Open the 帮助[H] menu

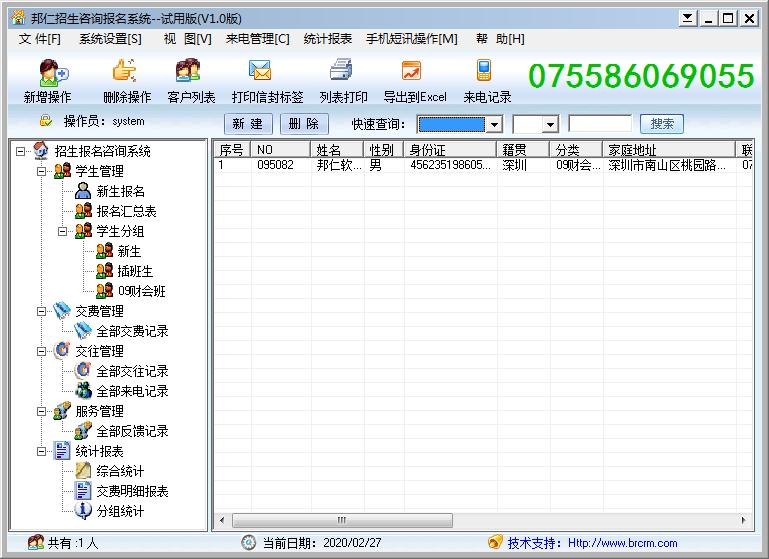click(x=500, y=39)
